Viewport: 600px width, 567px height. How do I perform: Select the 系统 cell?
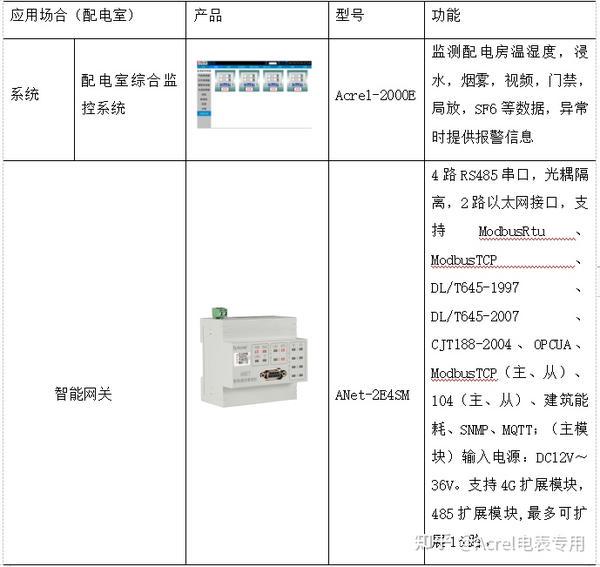click(x=39, y=99)
